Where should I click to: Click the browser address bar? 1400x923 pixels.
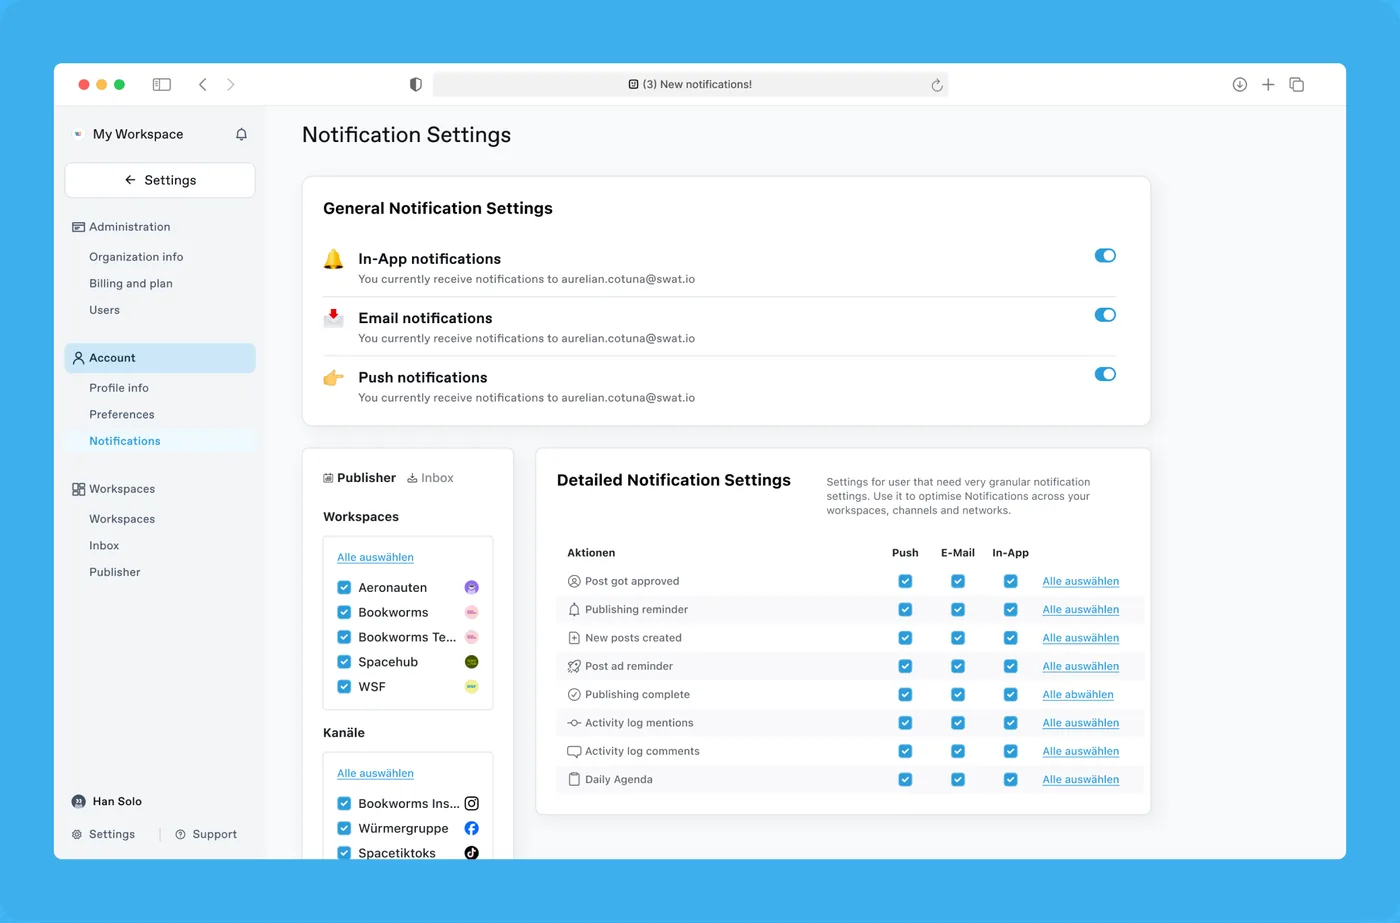[690, 85]
